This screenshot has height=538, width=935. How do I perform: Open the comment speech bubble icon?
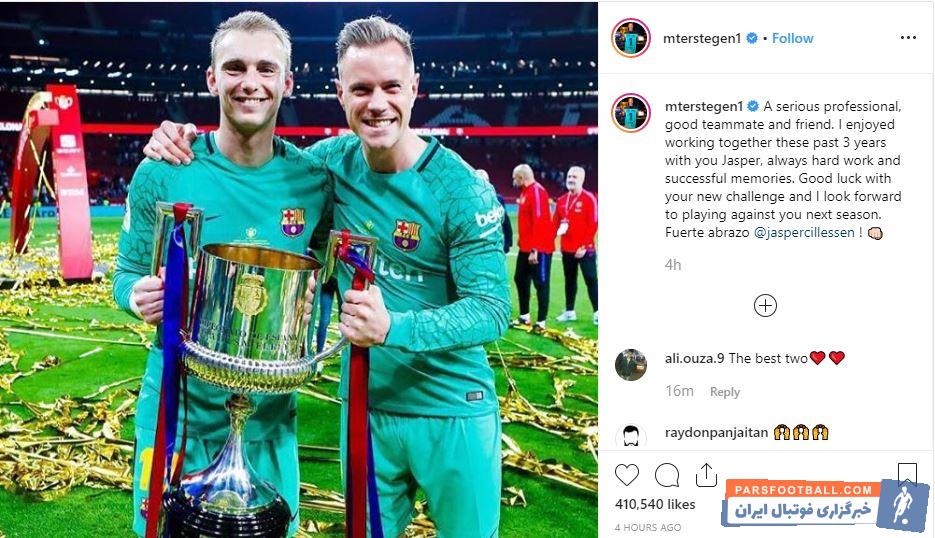[x=667, y=475]
